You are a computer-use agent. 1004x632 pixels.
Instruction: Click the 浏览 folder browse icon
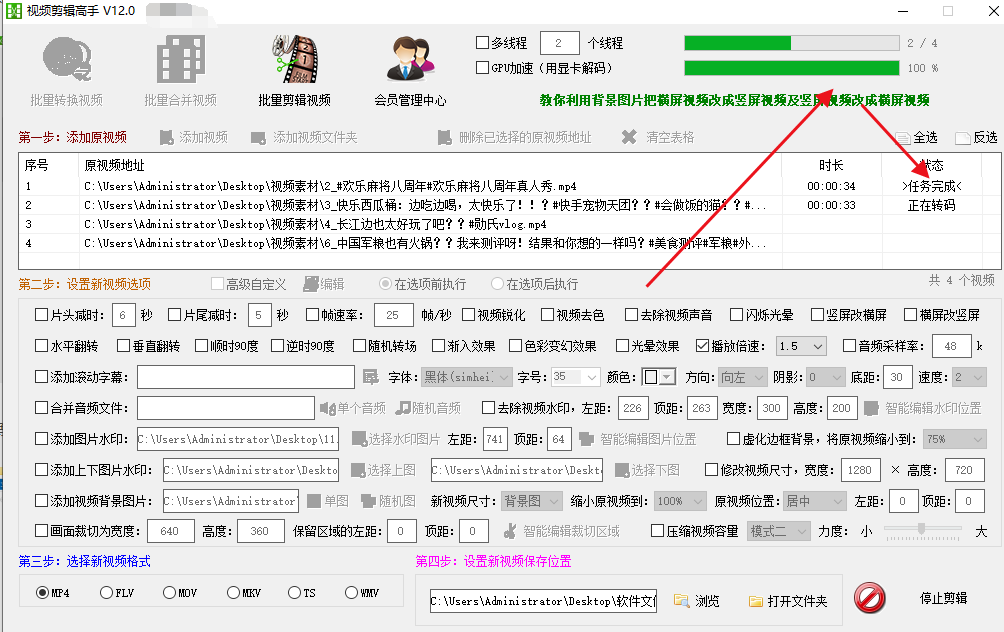[682, 601]
